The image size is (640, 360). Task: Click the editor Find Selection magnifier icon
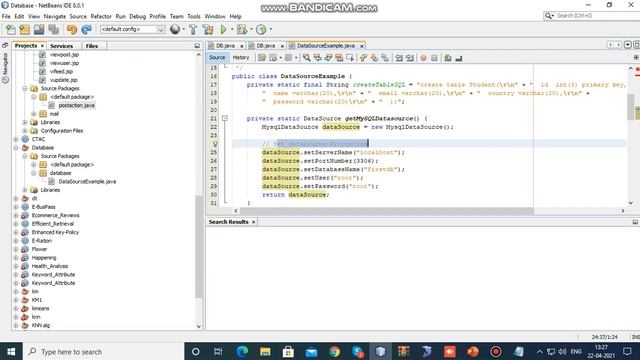(307, 58)
